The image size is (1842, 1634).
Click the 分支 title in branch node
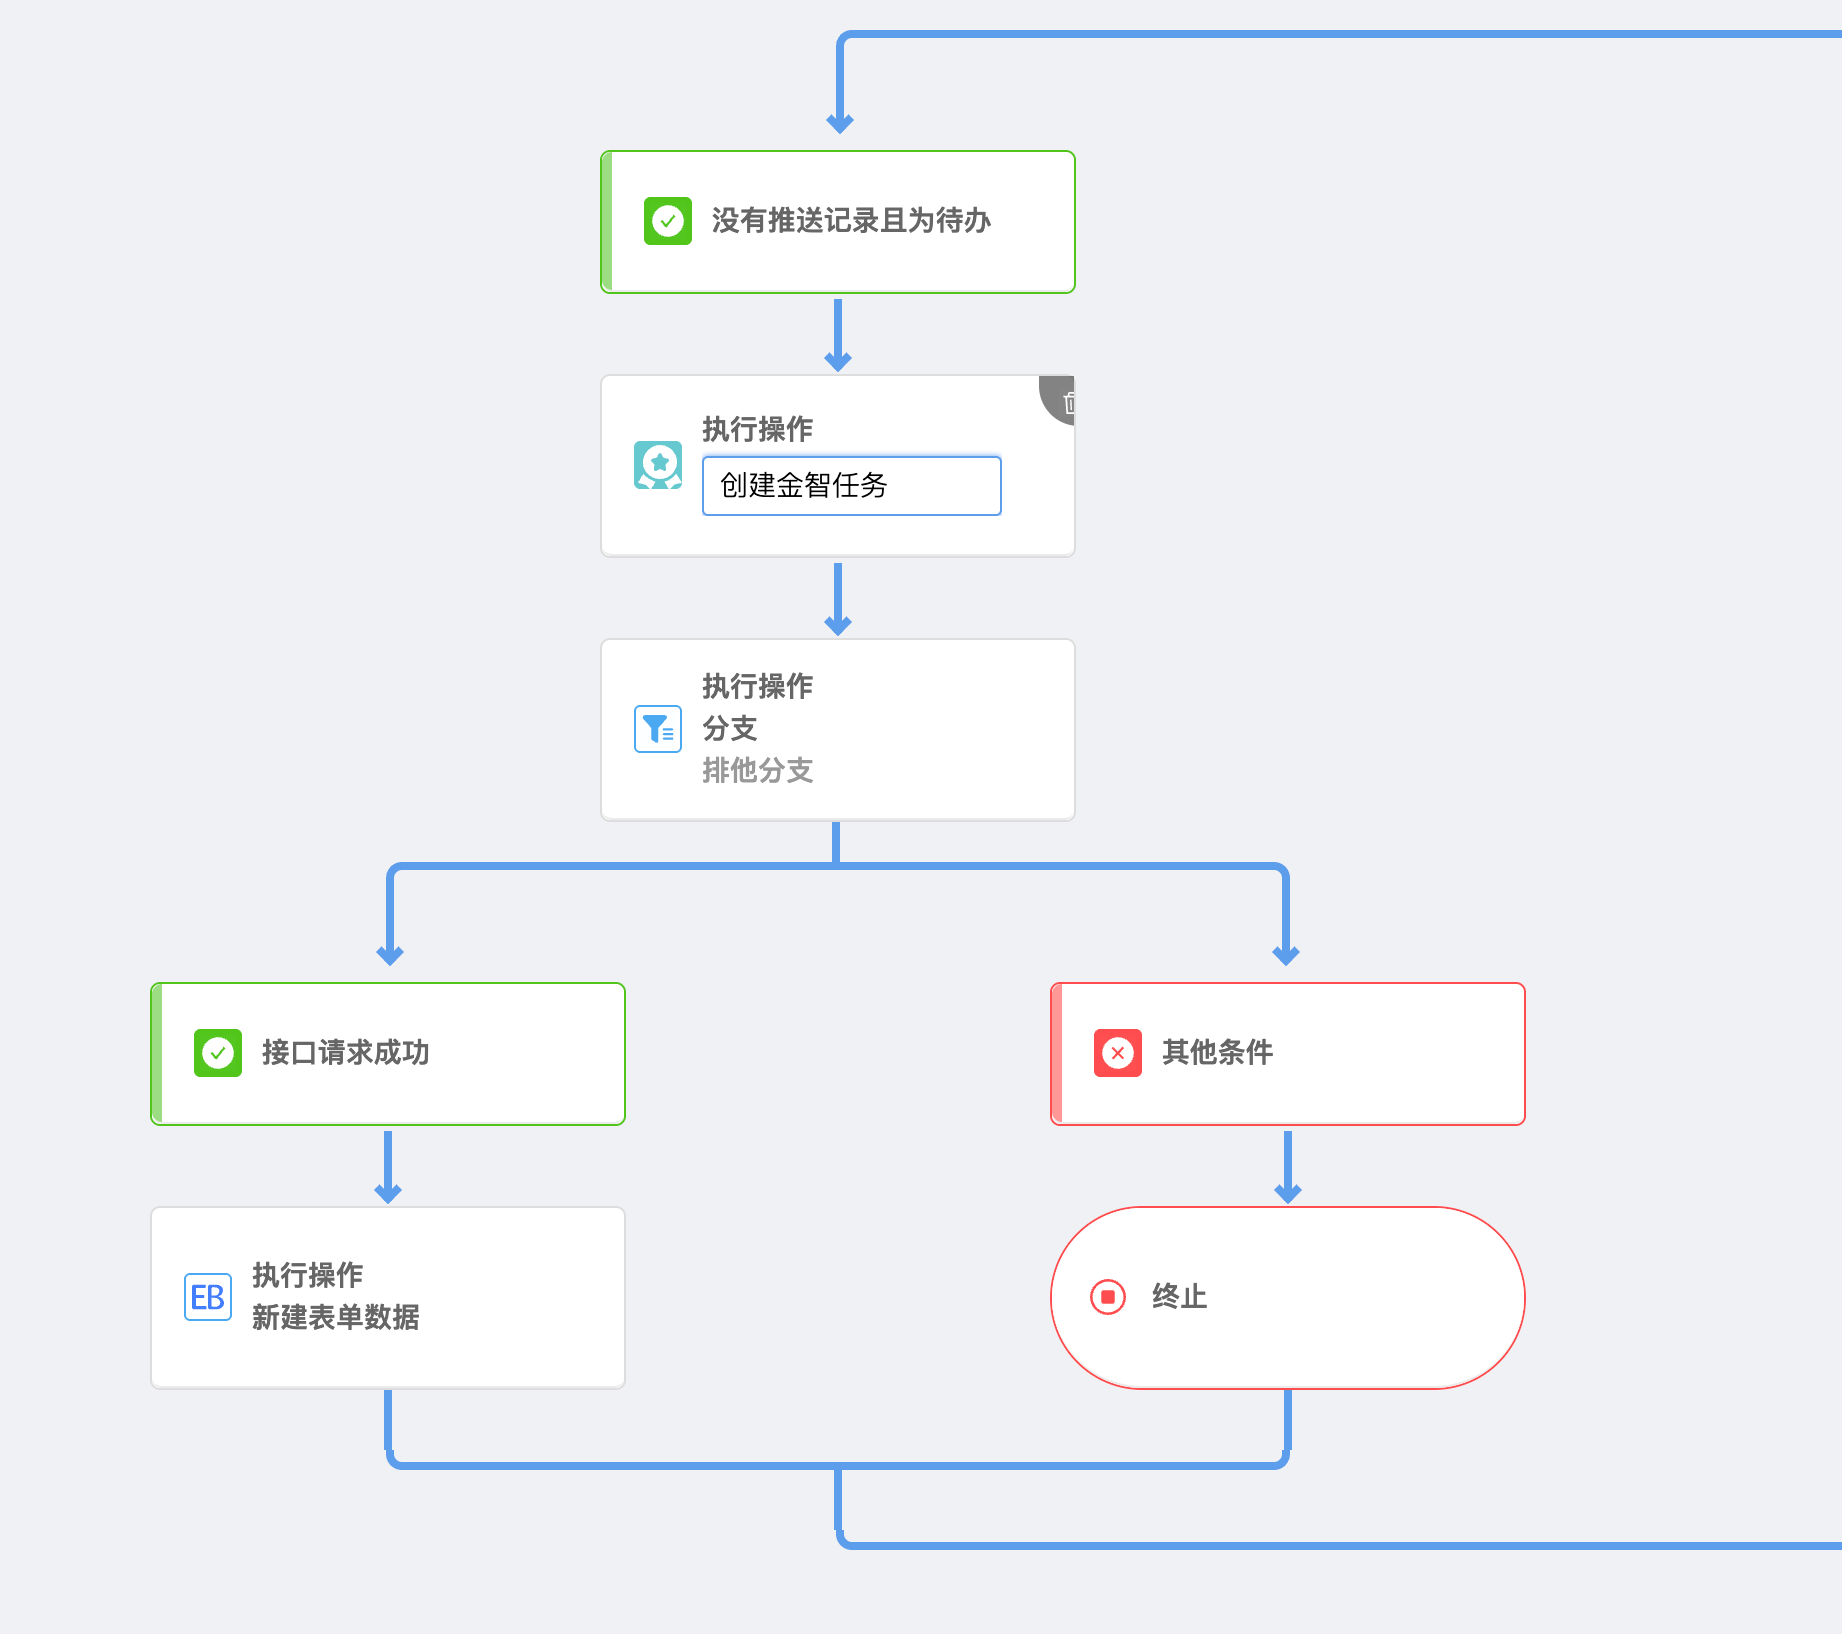730,728
